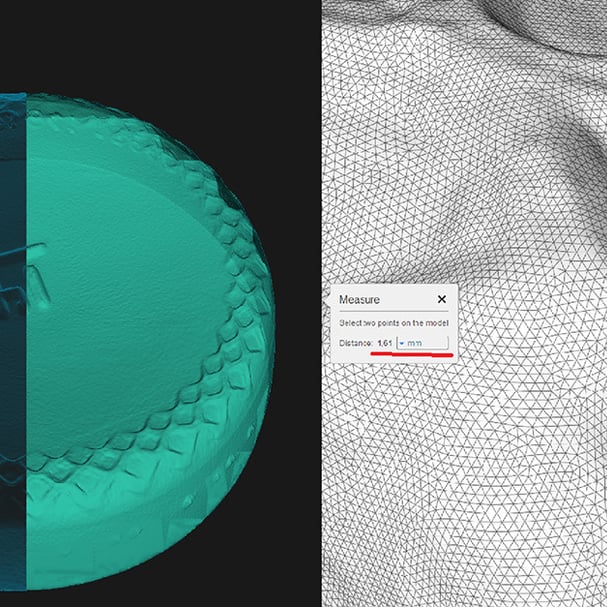
Task: Click the Measure dialog's left callout pointer
Action: pos(329,298)
